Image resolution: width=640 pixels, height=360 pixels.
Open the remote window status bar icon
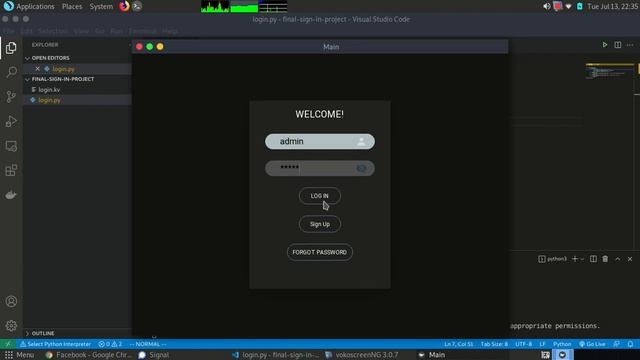[7, 344]
